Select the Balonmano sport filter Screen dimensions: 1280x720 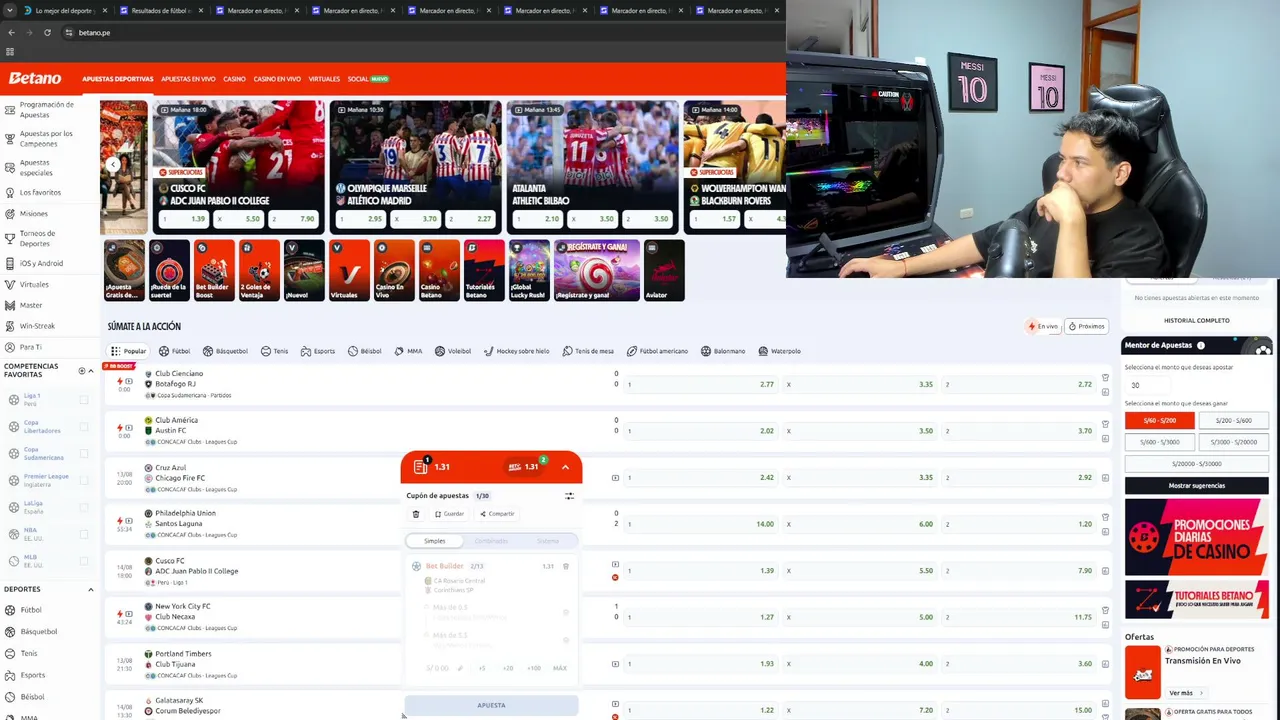pos(723,351)
